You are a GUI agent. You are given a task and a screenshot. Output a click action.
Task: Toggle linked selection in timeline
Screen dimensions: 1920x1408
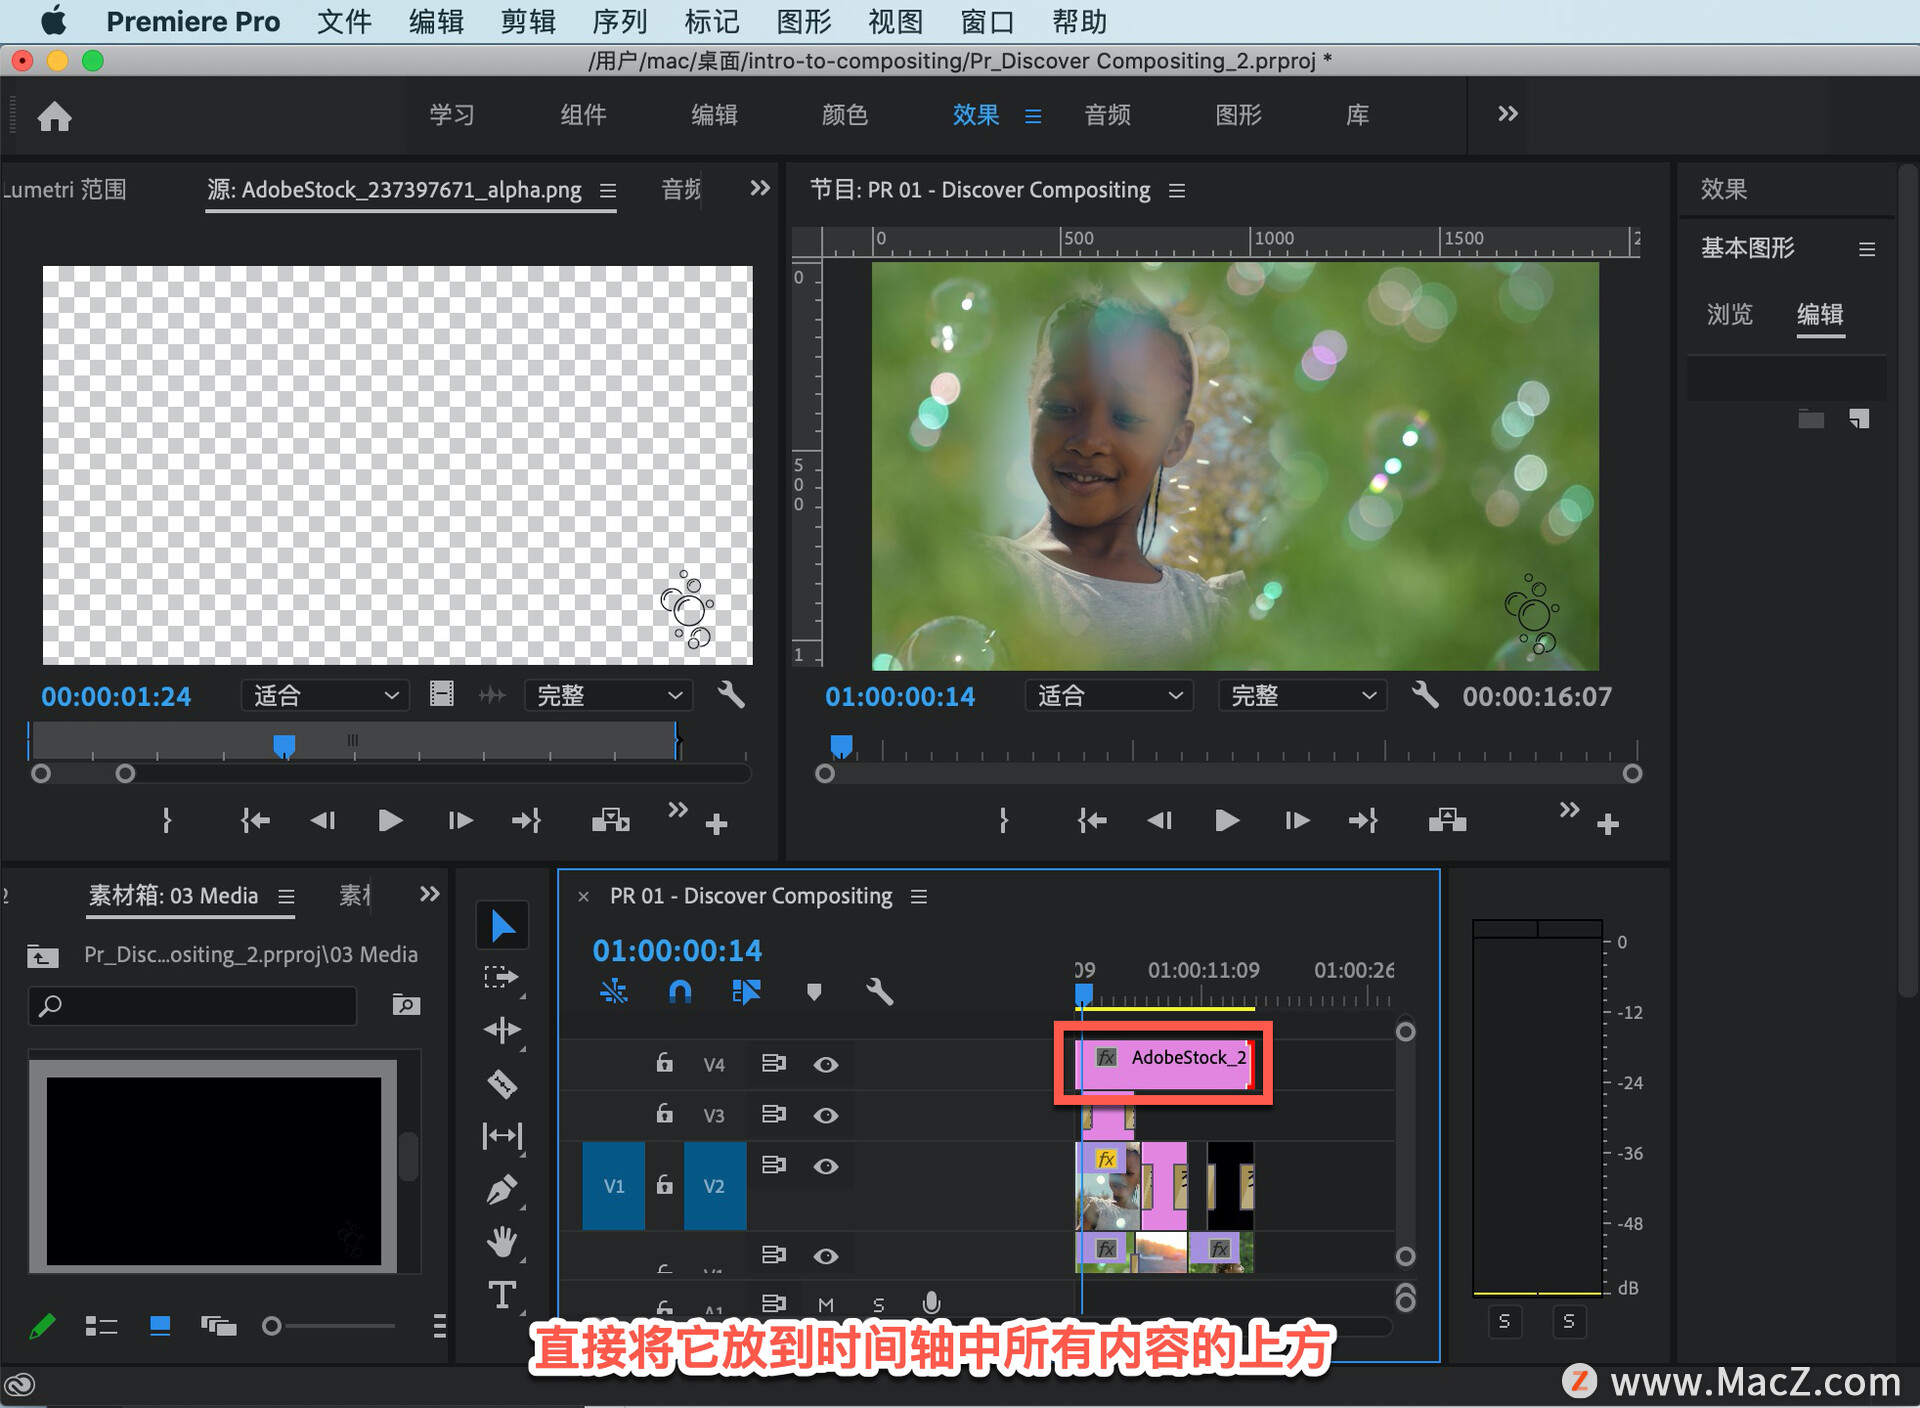tap(747, 992)
